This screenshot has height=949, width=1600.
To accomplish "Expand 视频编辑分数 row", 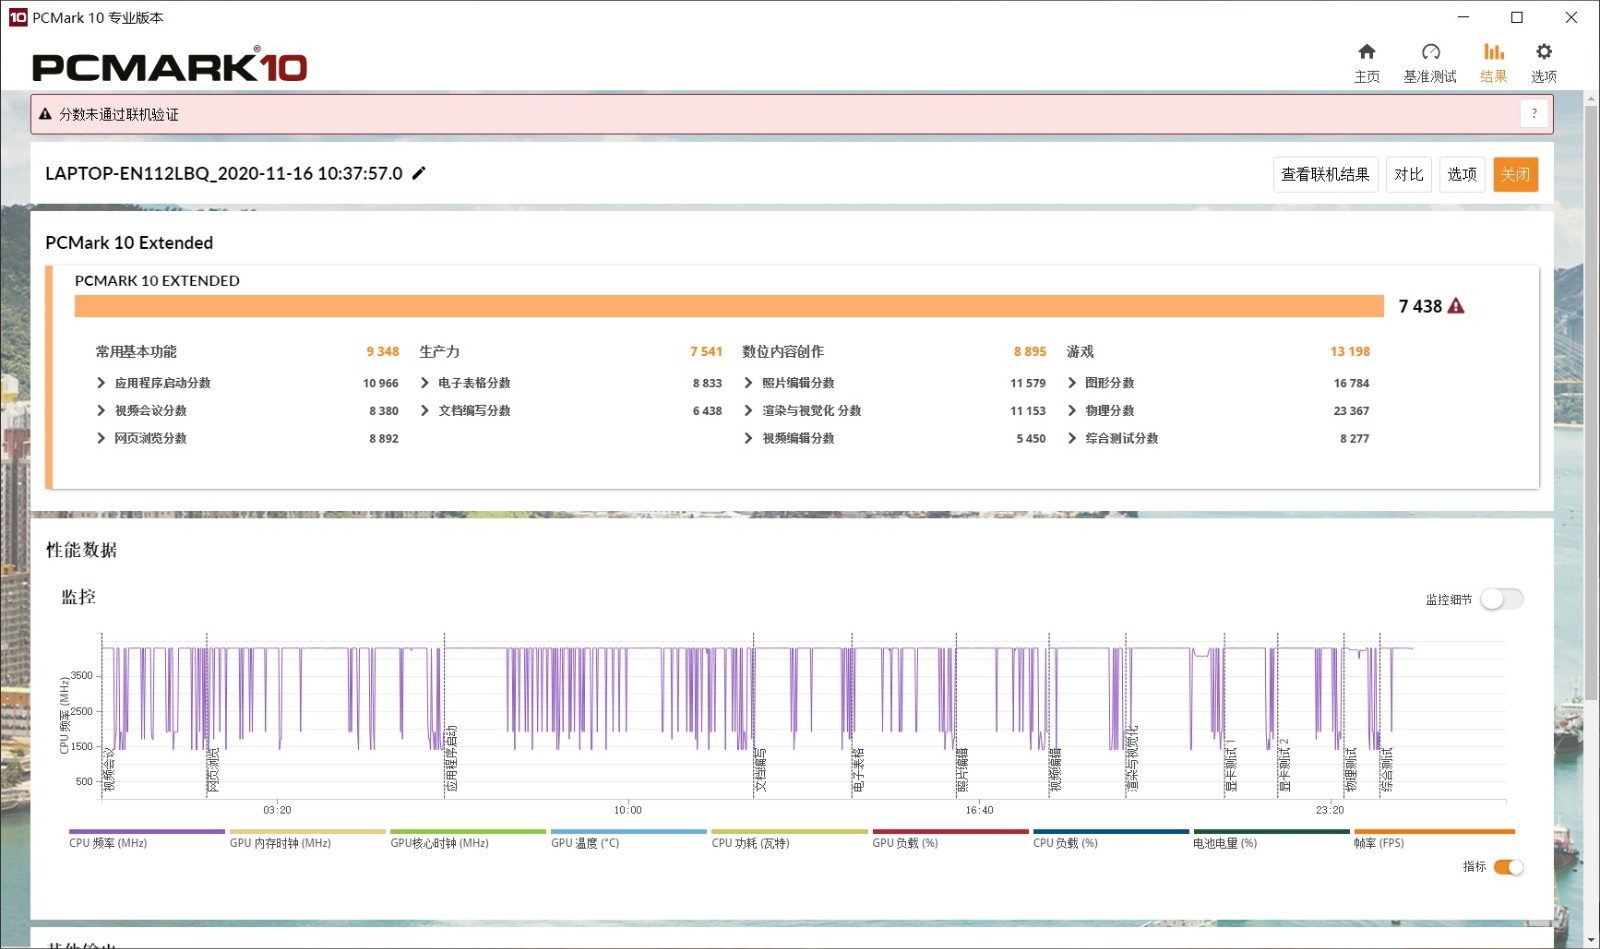I will click(748, 438).
